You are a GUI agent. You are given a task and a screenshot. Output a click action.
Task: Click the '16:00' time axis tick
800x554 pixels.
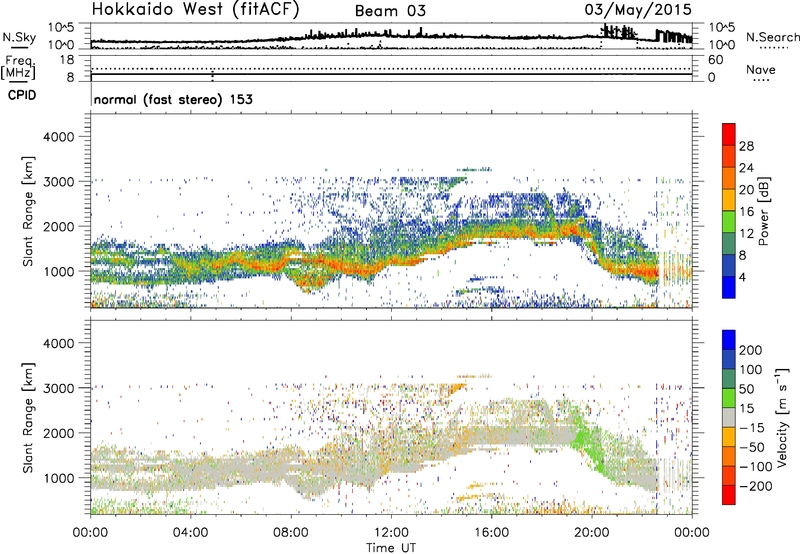tap(491, 533)
